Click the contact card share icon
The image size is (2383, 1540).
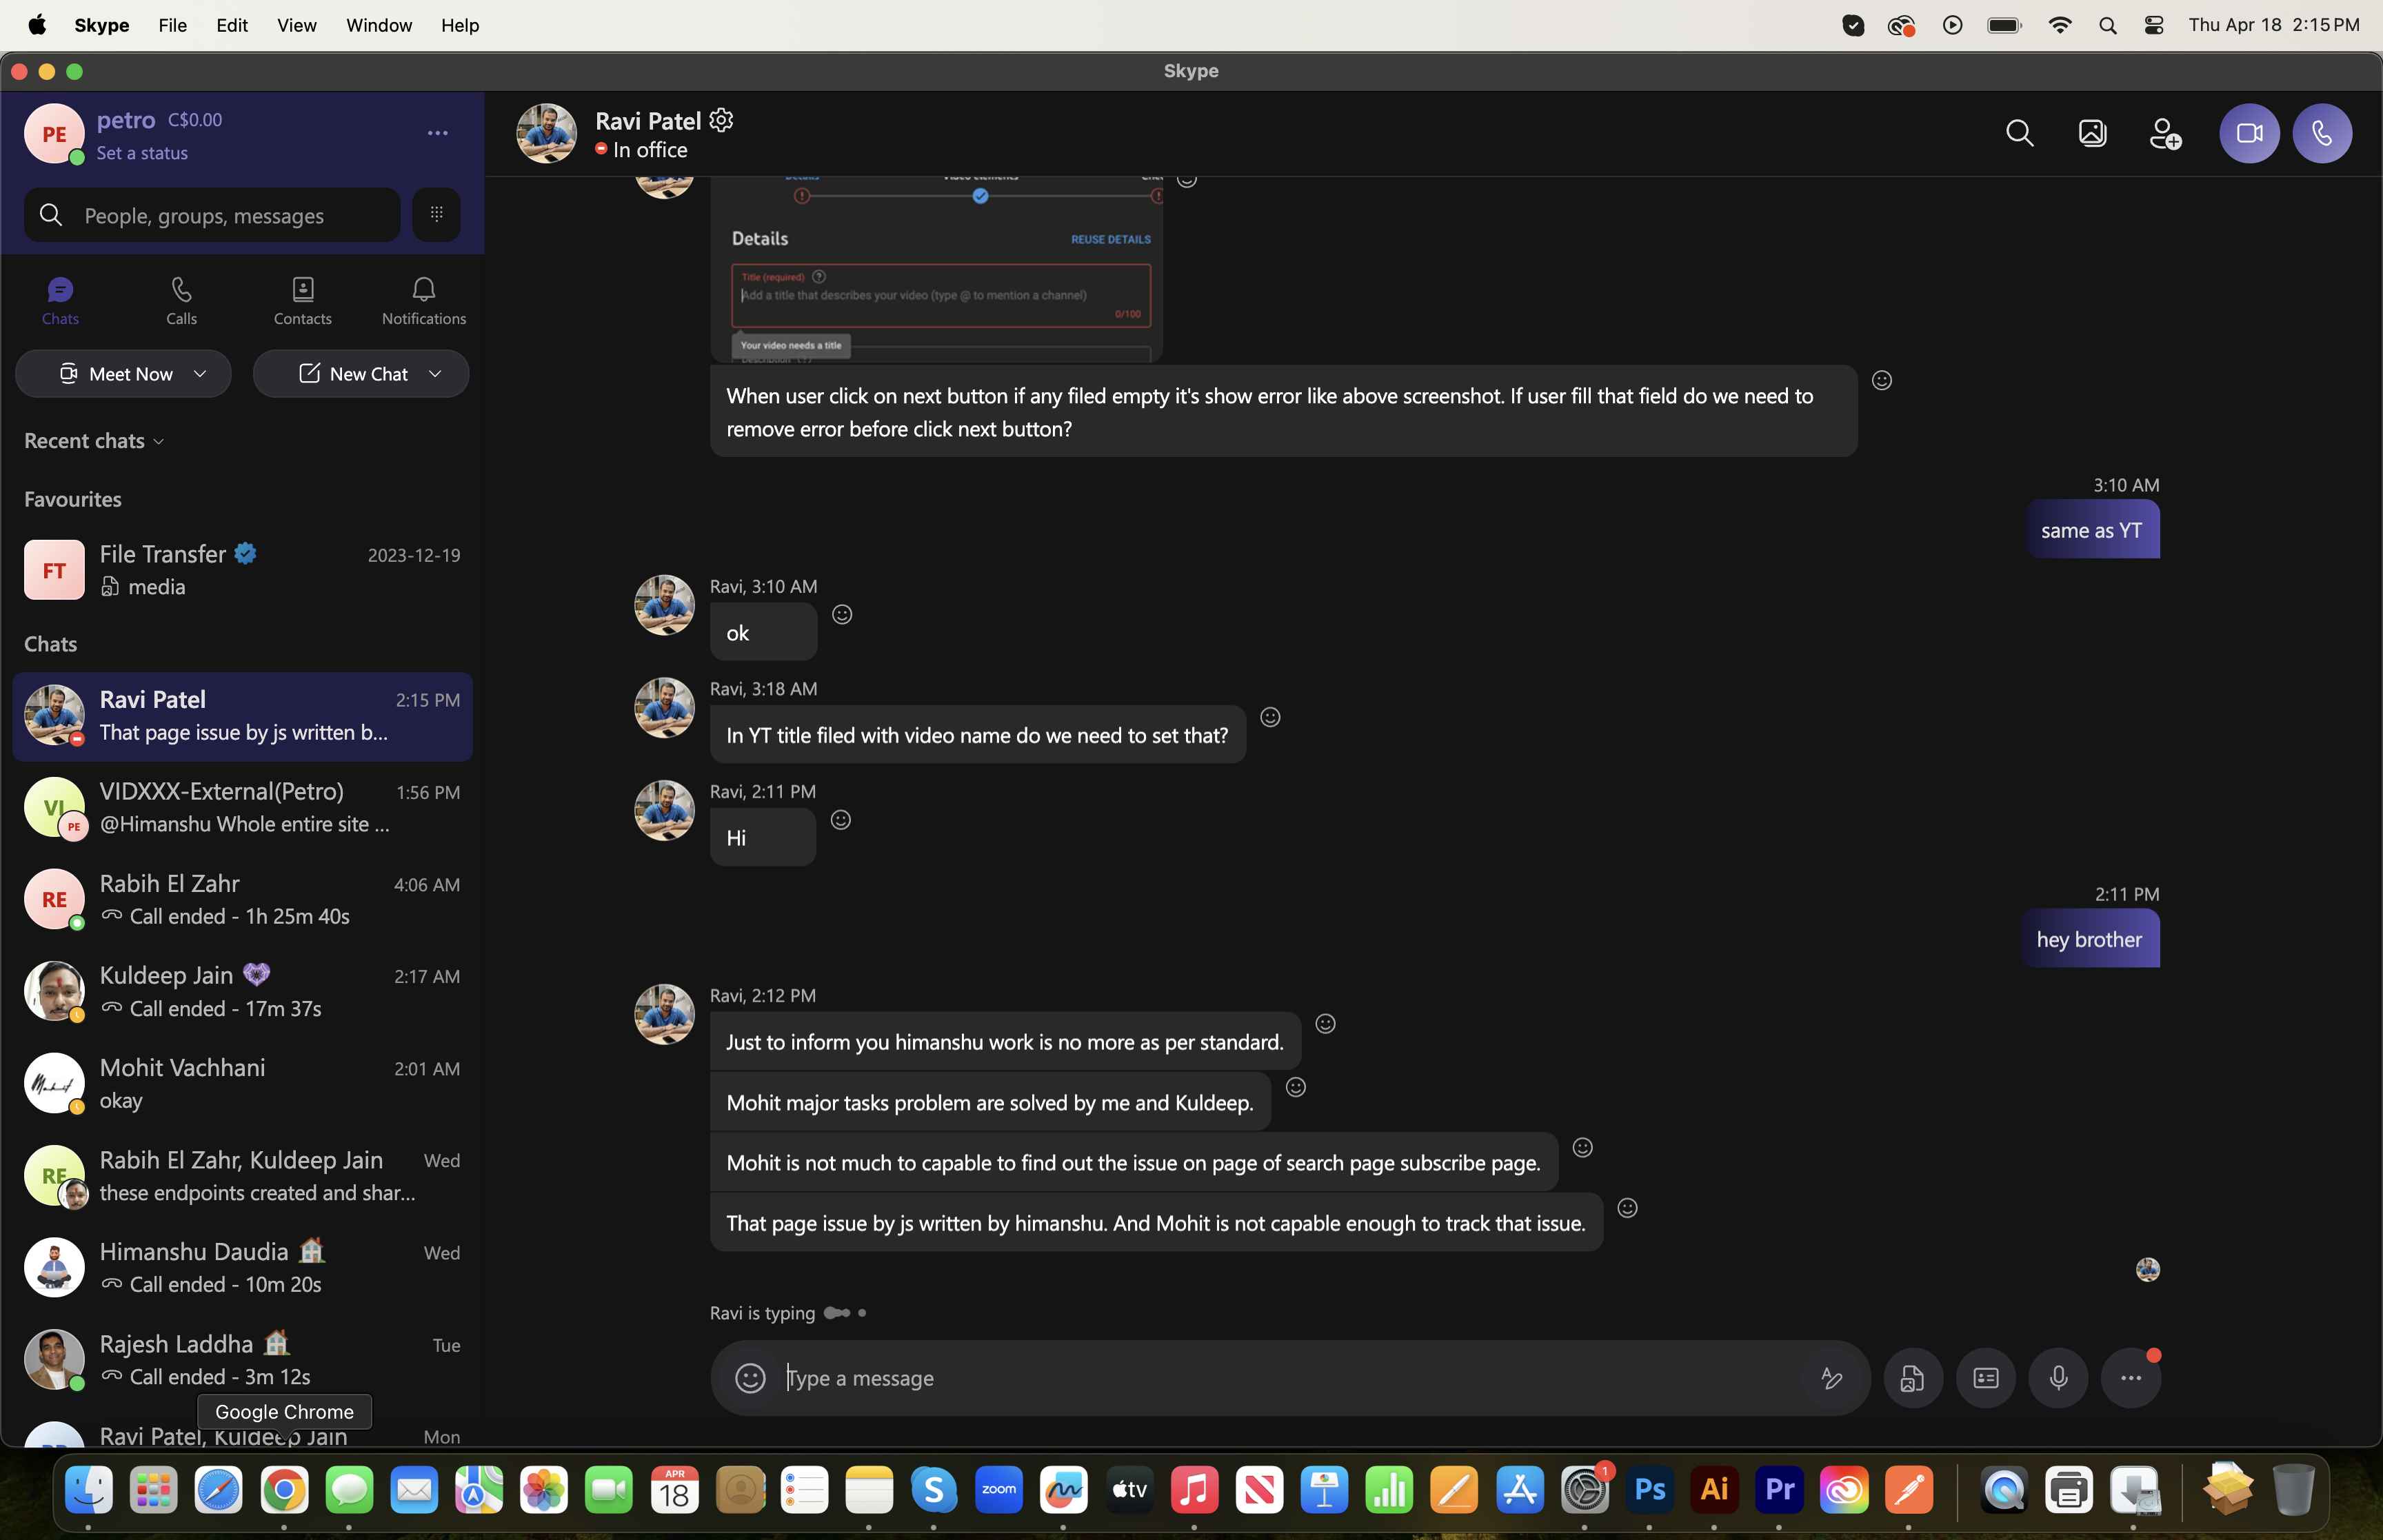(x=1985, y=1378)
